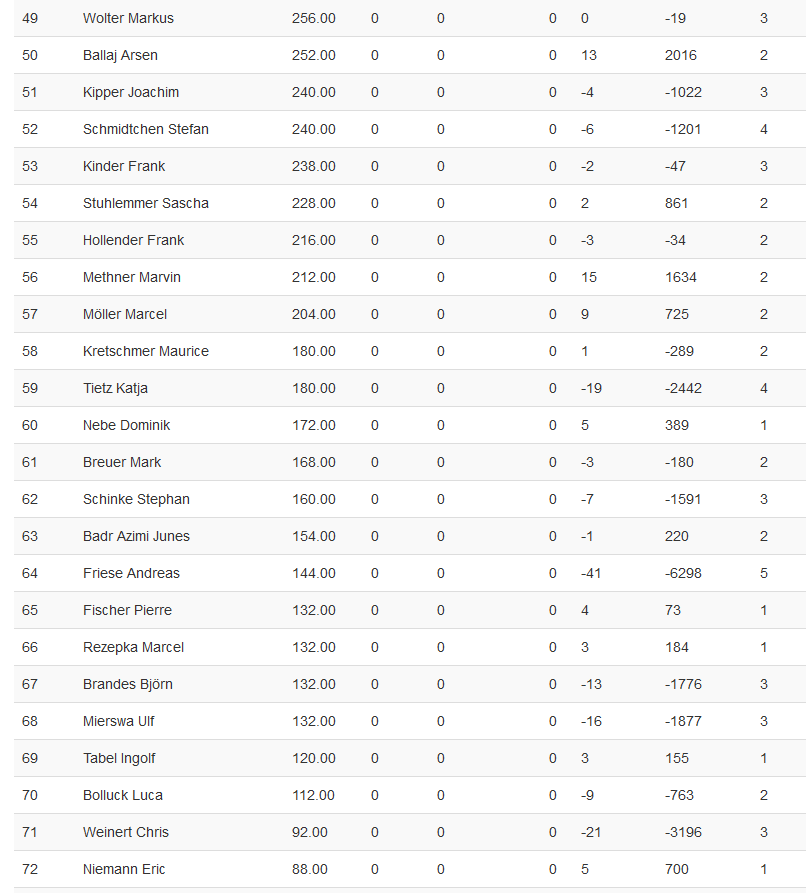Click the 252.00 points value
The height and width of the screenshot is (893, 806).
pyautogui.click(x=313, y=55)
